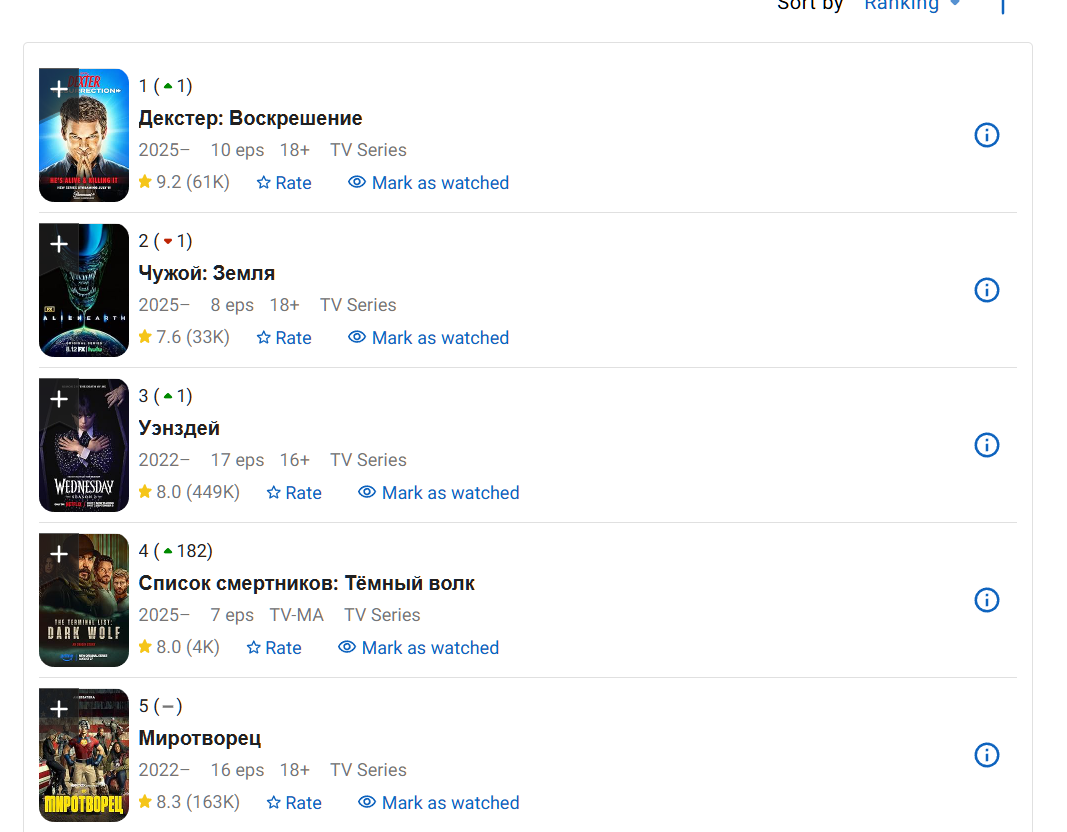Open the Миротворец title link
This screenshot has height=832, width=1067.
click(x=199, y=738)
